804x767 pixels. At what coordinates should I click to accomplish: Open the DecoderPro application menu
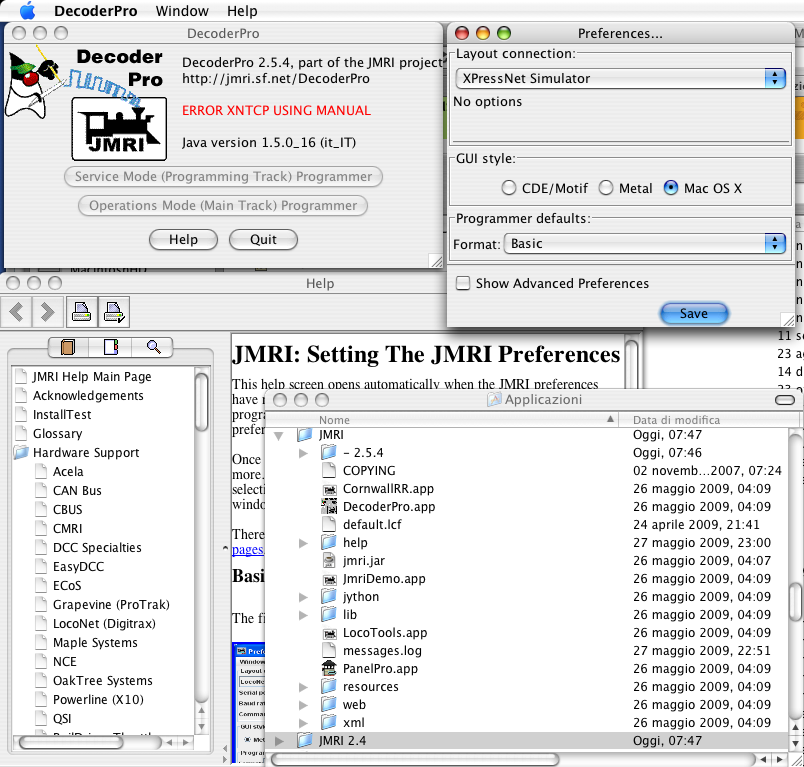(x=95, y=11)
